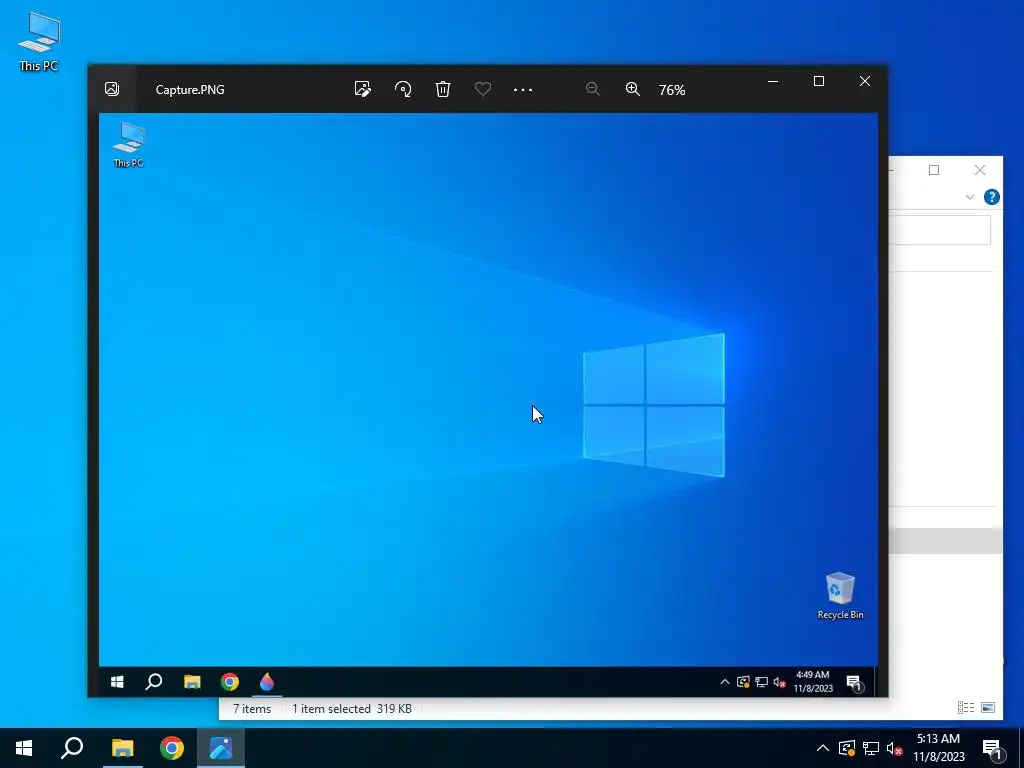Click '1 item selected 319 KB' status text
This screenshot has height=768, width=1024.
click(351, 709)
